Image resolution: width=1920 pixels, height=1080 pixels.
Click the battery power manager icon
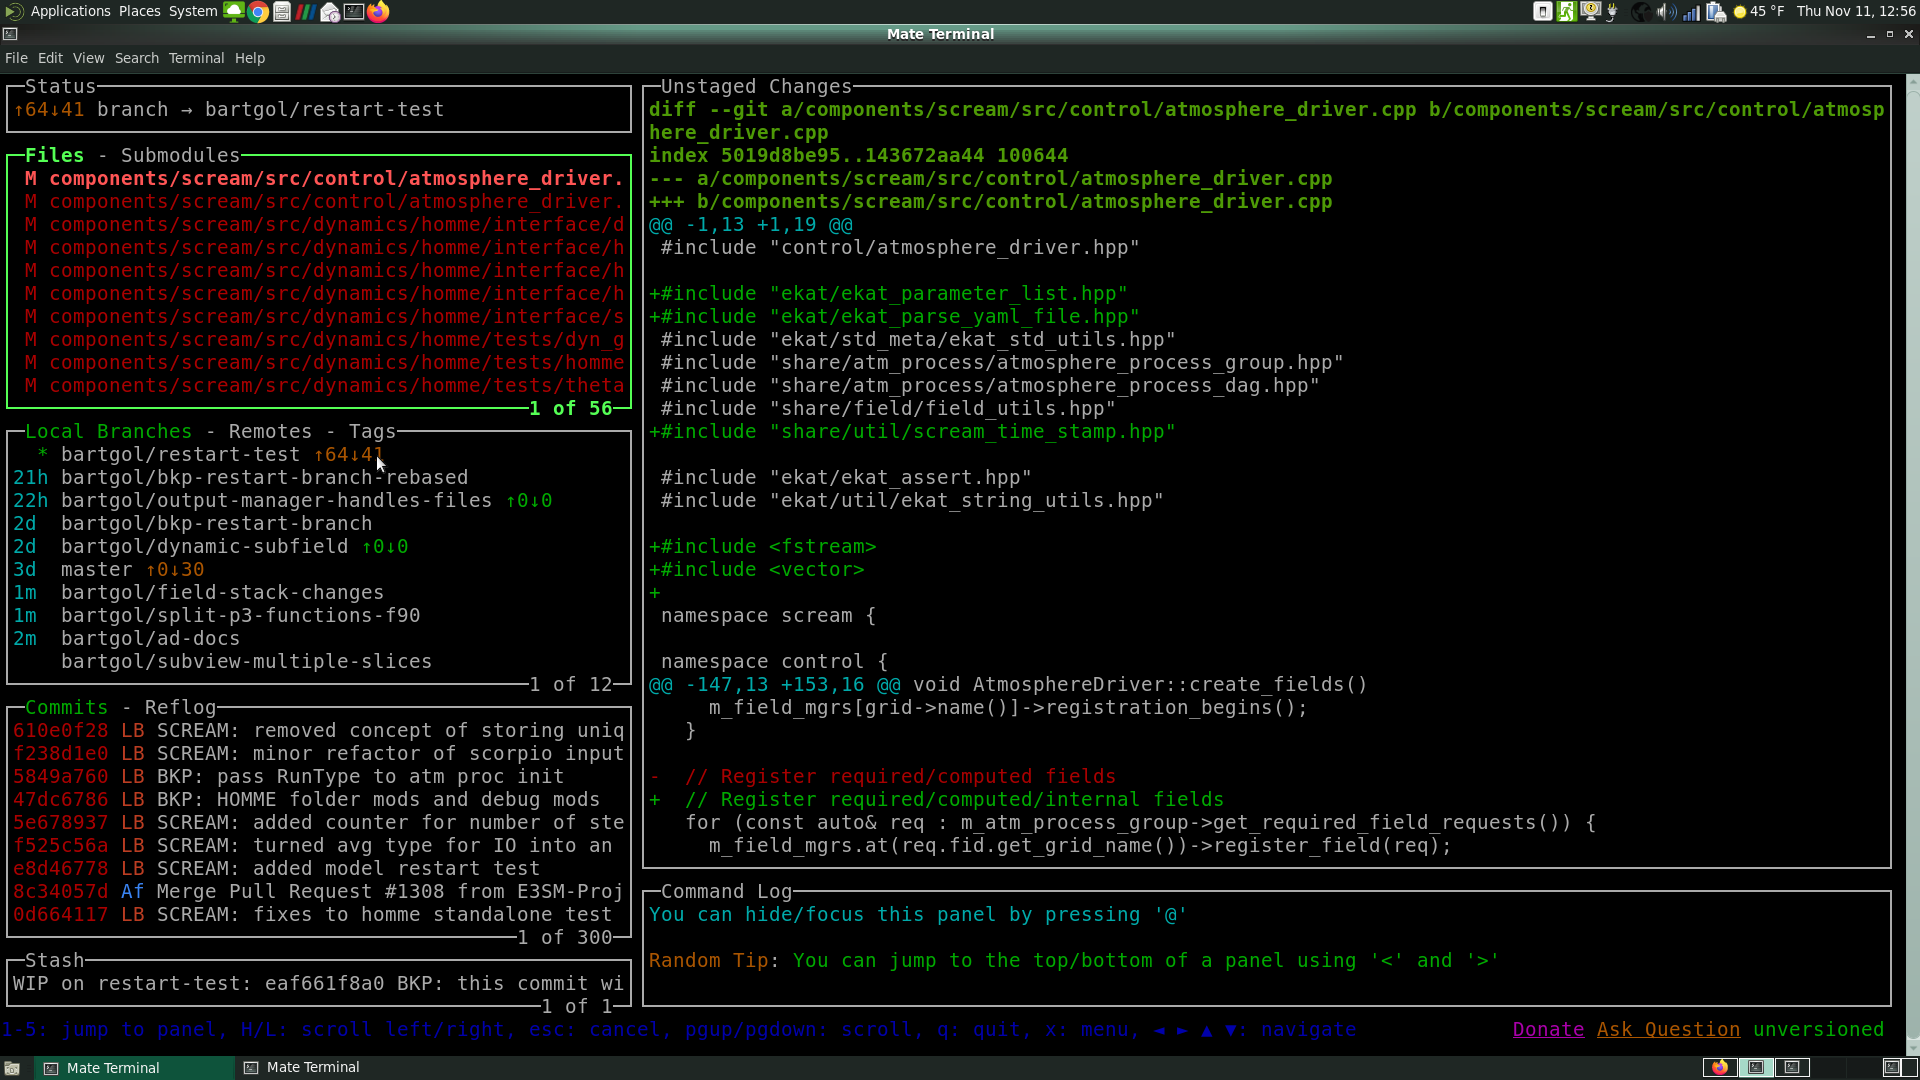[1716, 12]
